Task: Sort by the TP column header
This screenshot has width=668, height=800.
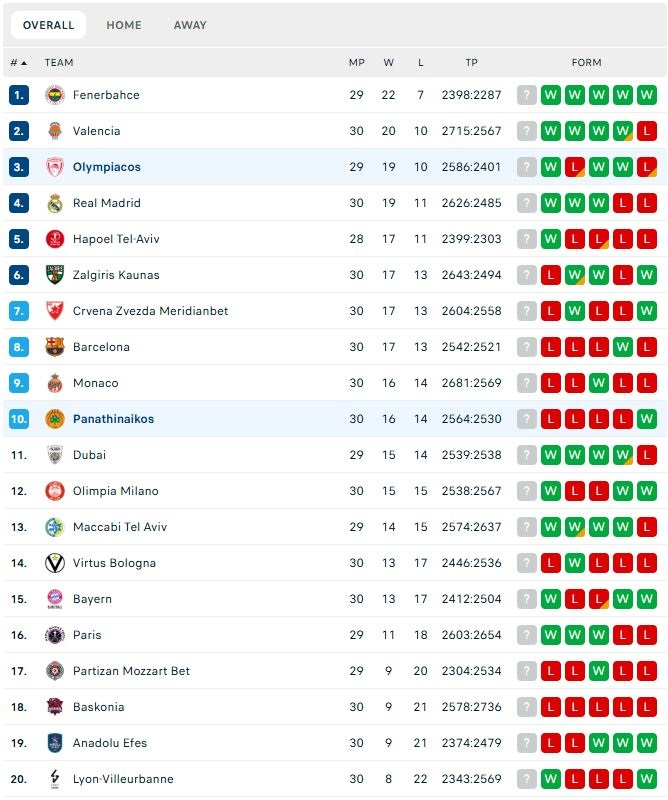Action: coord(471,62)
